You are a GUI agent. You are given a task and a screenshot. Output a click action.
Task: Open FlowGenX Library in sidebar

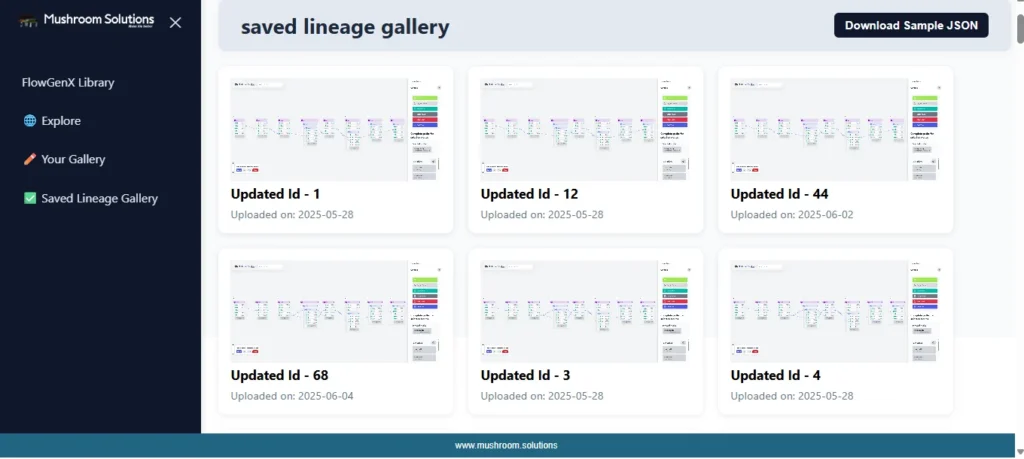(68, 82)
